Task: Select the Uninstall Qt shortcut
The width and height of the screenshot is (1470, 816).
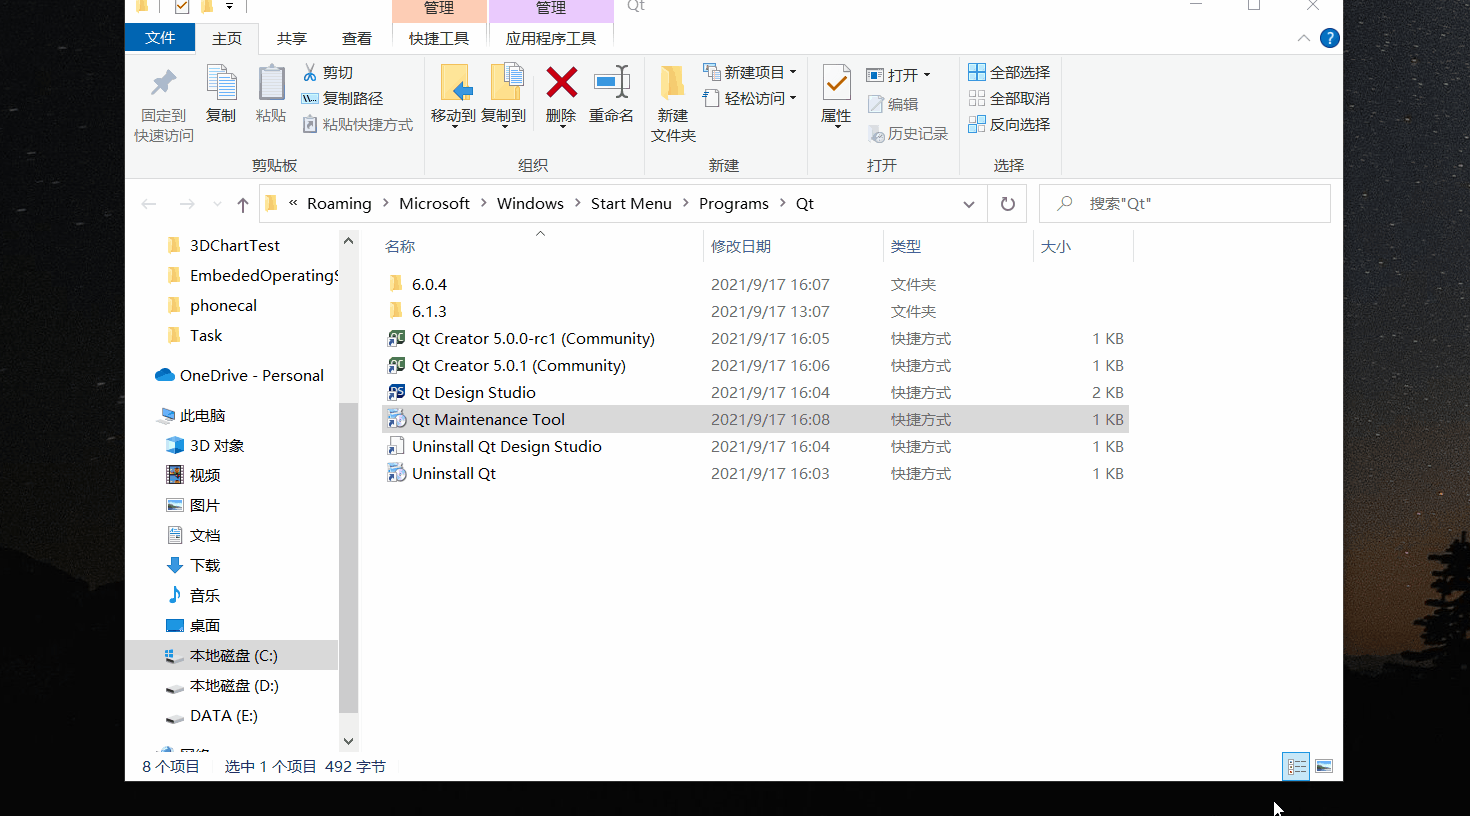Action: coord(442,473)
